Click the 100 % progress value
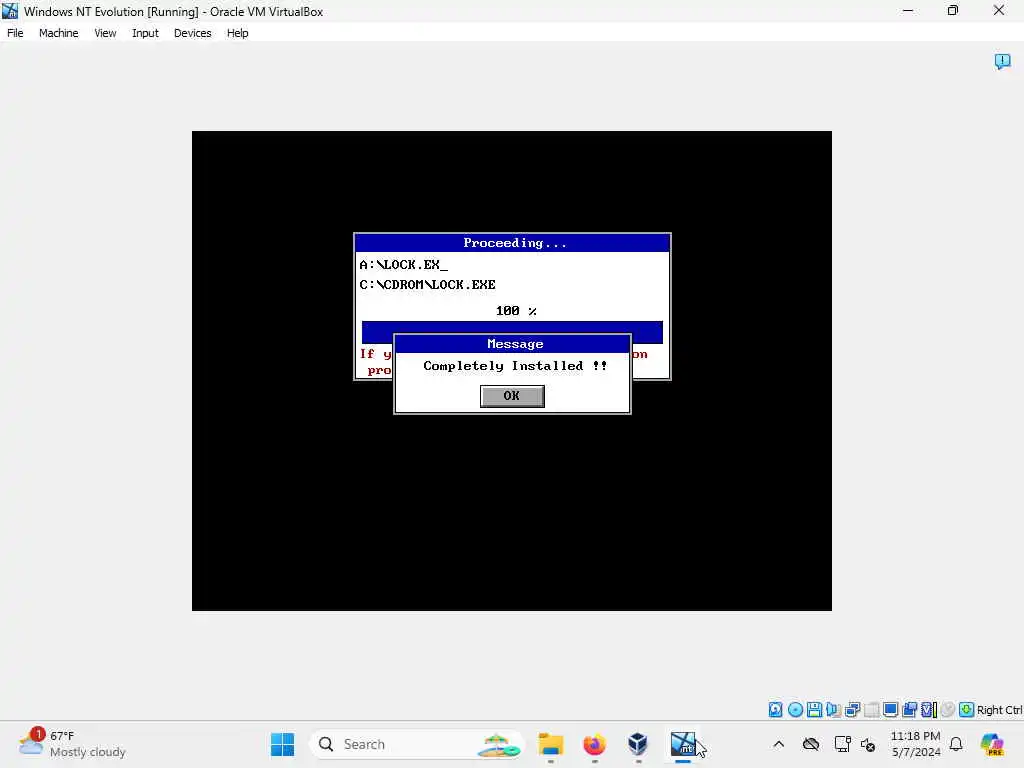Viewport: 1024px width, 768px height. [516, 311]
